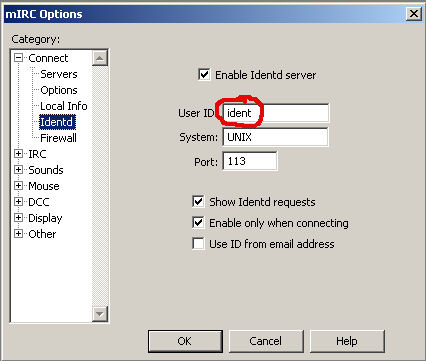Cancel the mIRC Options dialog
This screenshot has width=426, height=361.
[266, 341]
